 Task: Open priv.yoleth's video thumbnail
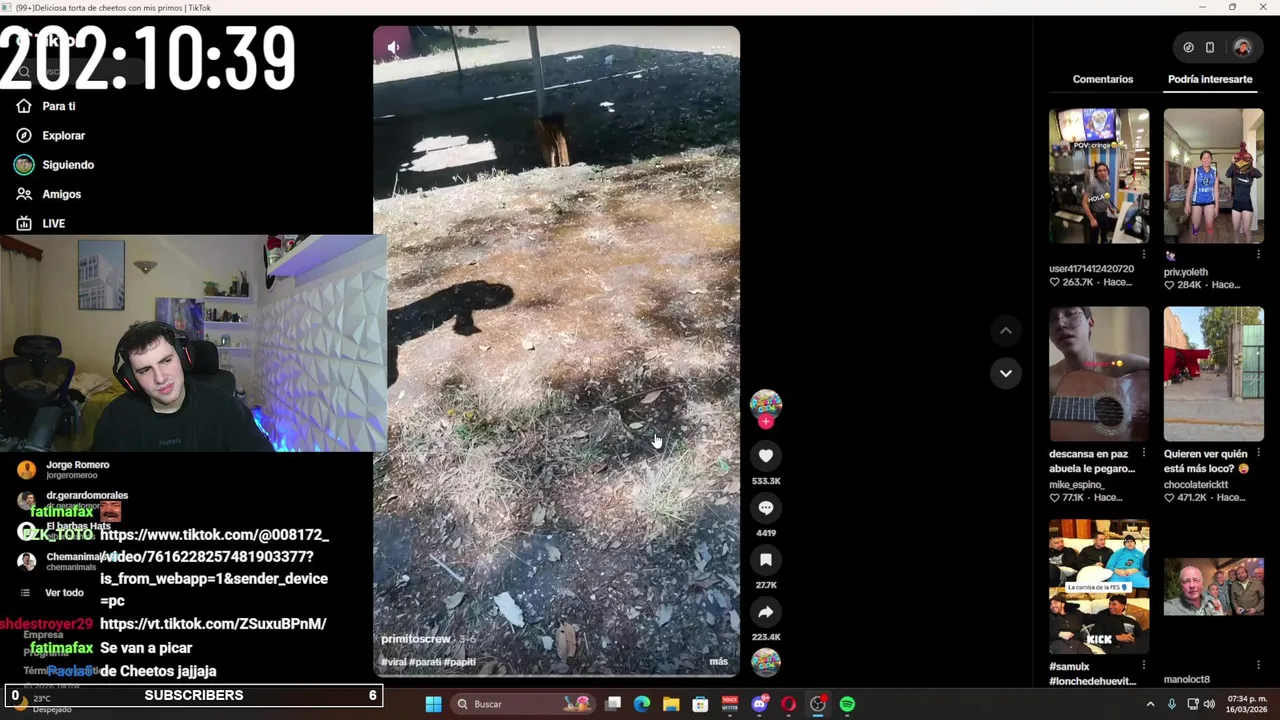pos(1214,176)
